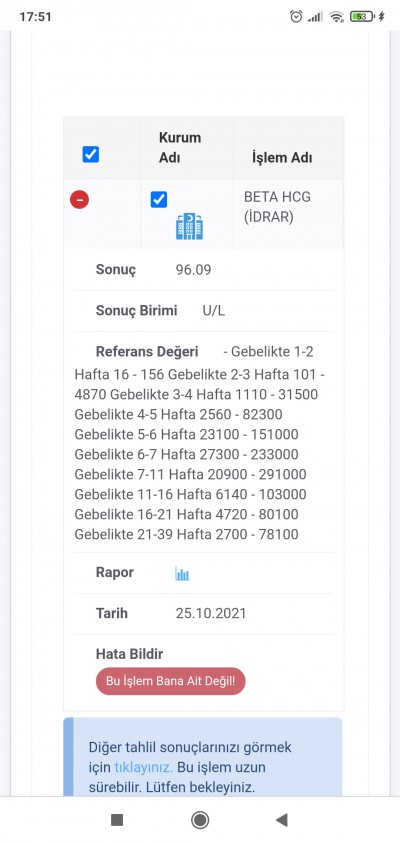Tap the İşlem Adı column header
The image size is (400, 844).
click(282, 158)
